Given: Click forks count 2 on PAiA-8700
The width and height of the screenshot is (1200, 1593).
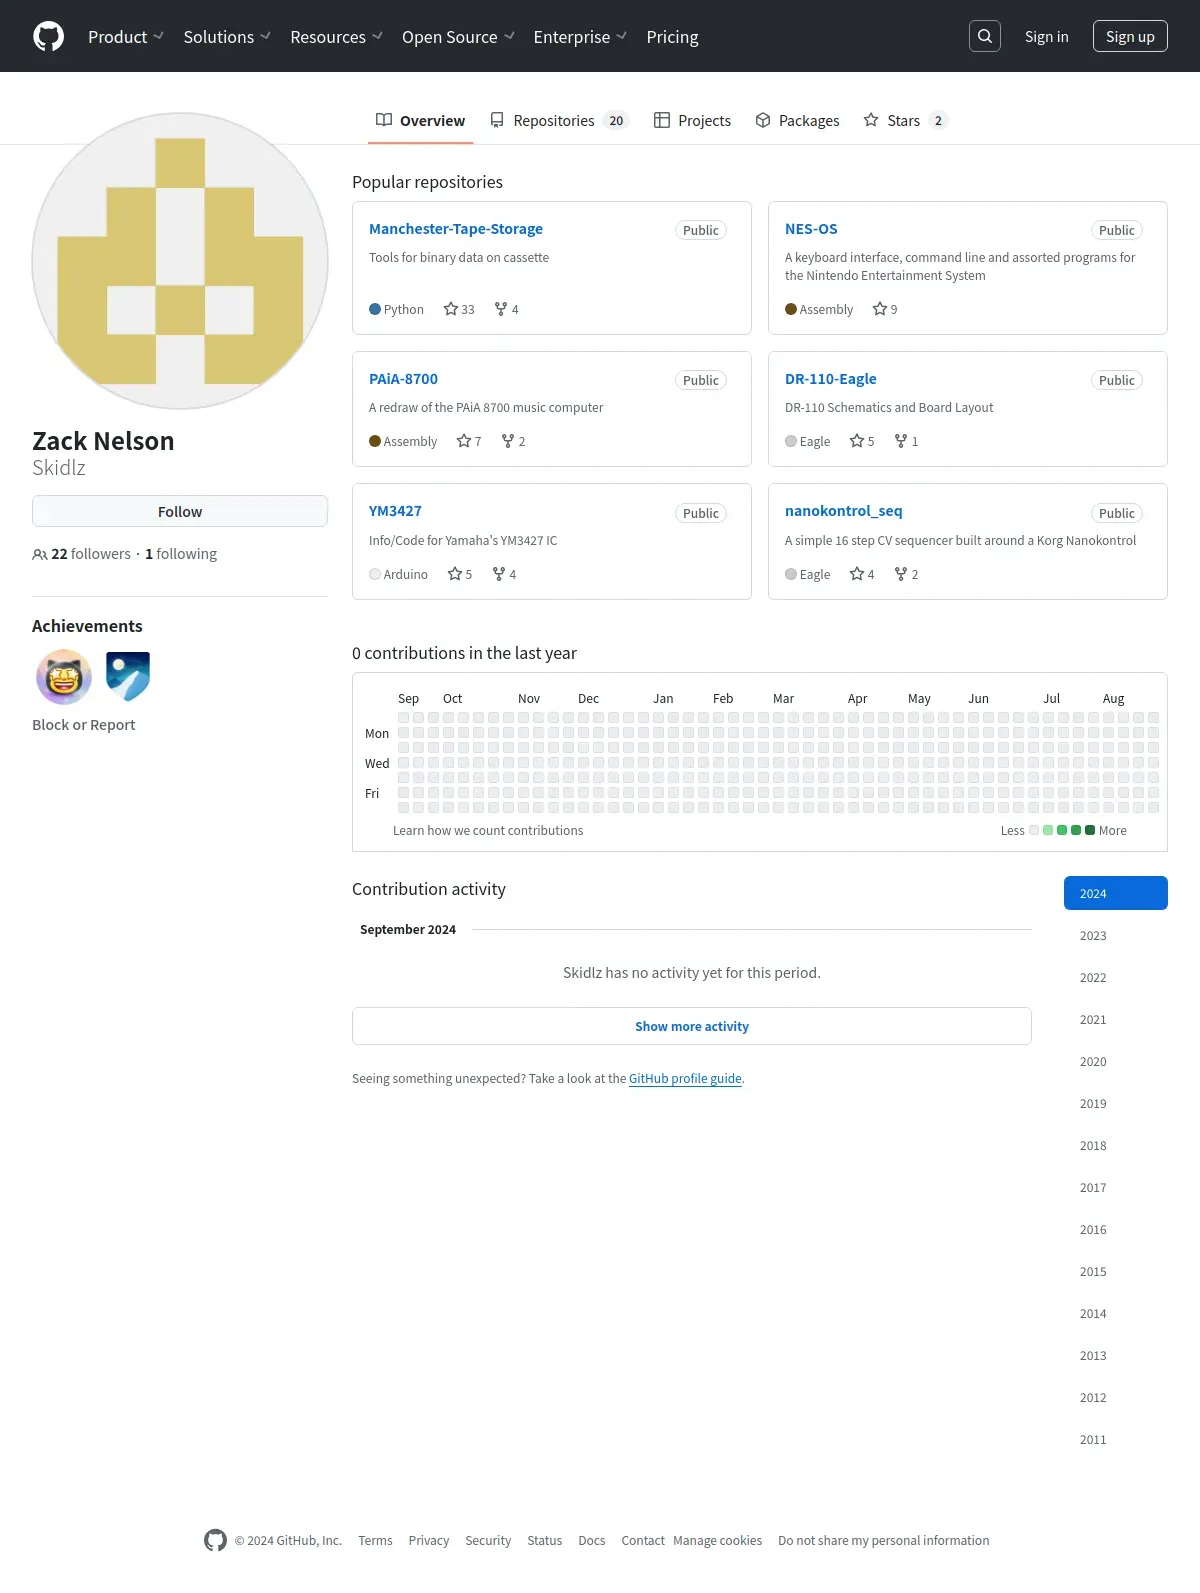Looking at the screenshot, I should [513, 441].
